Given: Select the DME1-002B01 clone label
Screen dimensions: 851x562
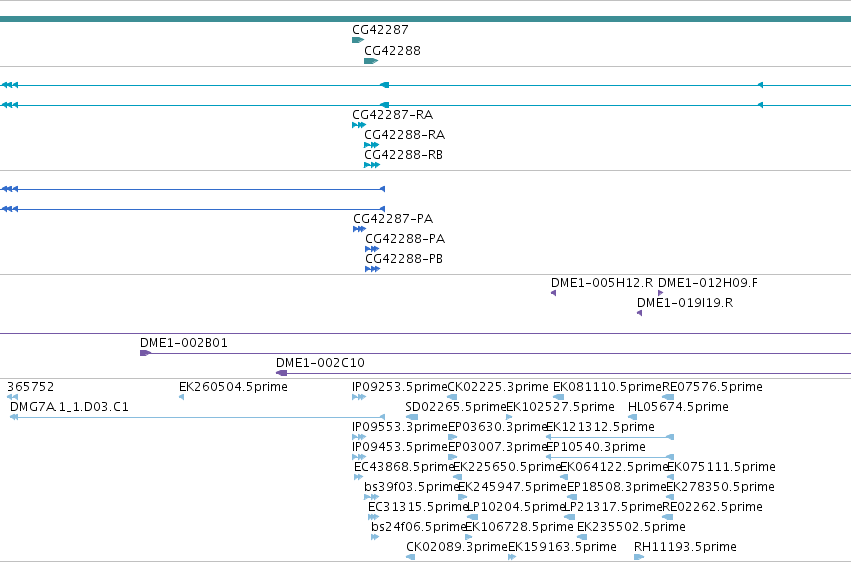Looking at the screenshot, I should 183,343.
